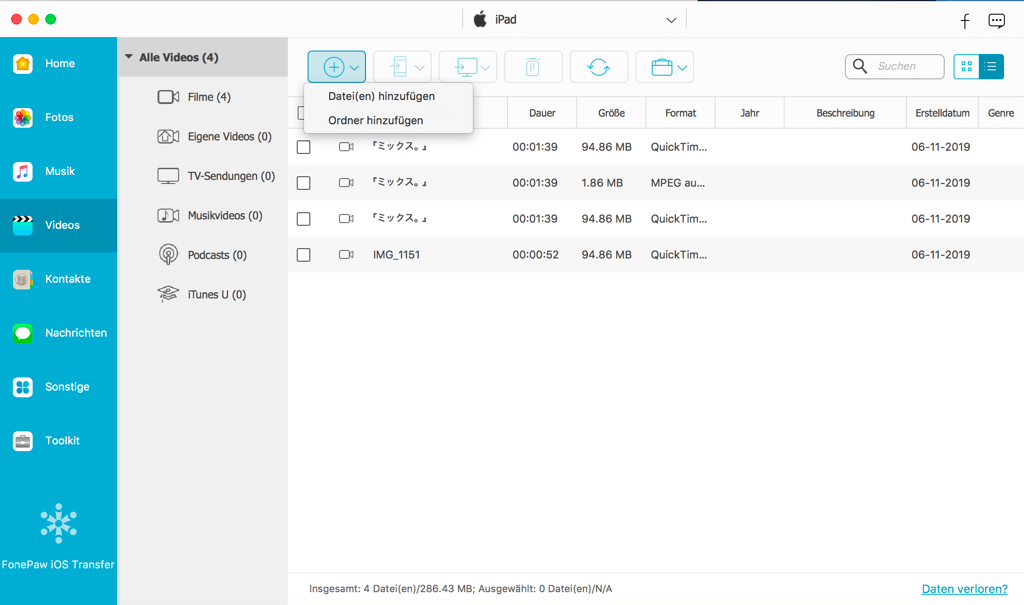Viewport: 1024px width, 605px height.
Task: Click the Home sidebar icon
Action: [23, 63]
